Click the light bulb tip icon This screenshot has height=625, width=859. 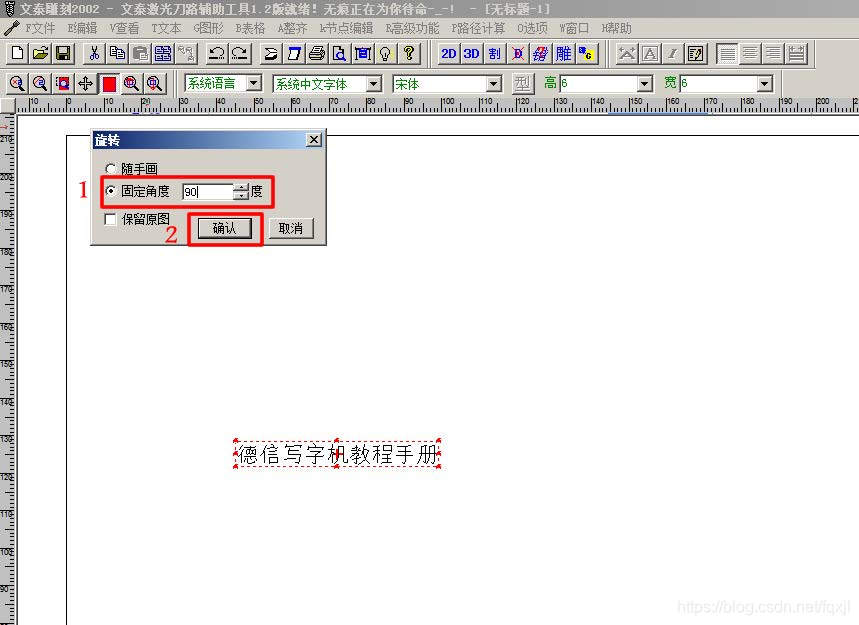tap(386, 54)
